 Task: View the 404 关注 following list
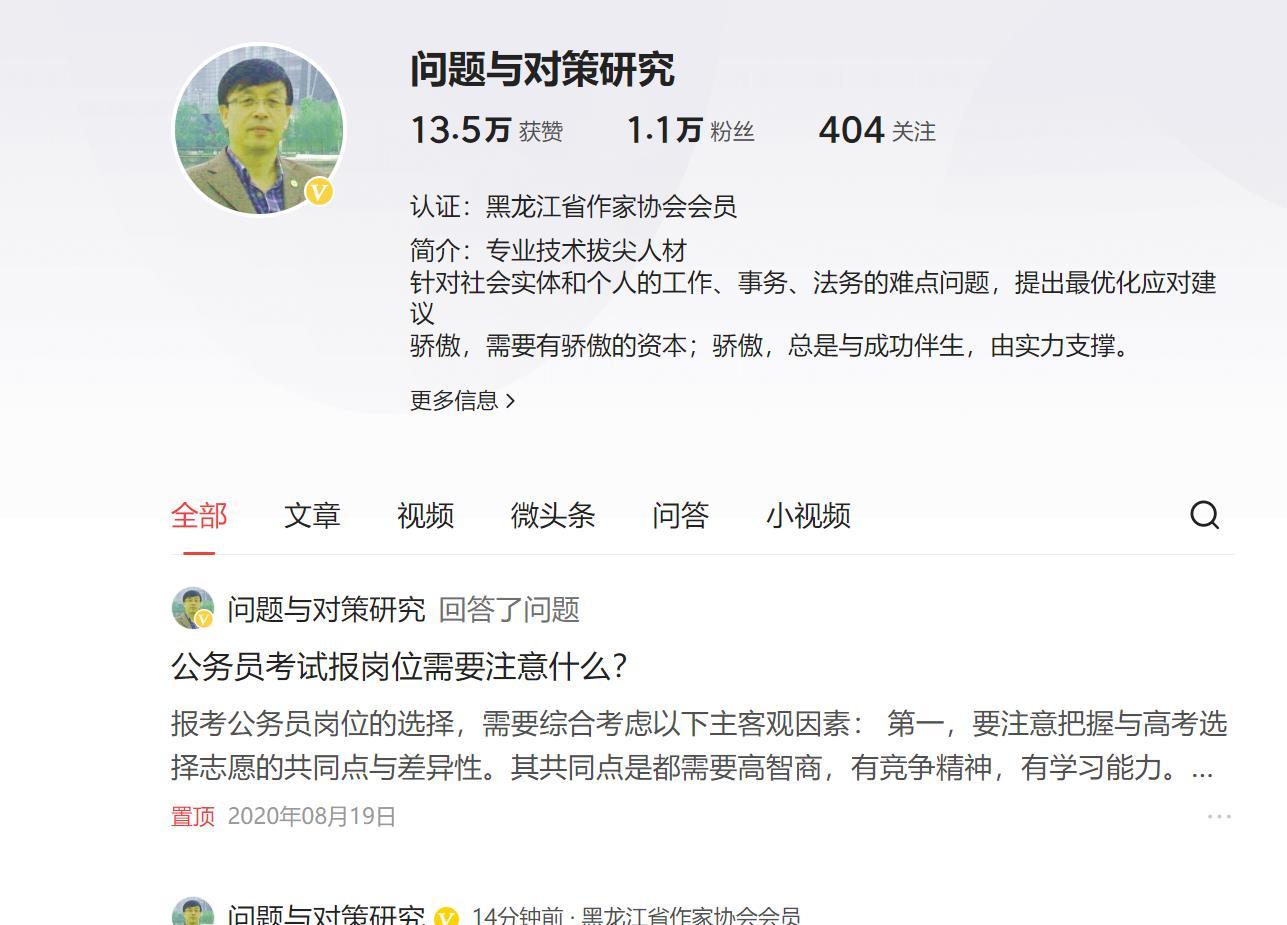(x=877, y=131)
